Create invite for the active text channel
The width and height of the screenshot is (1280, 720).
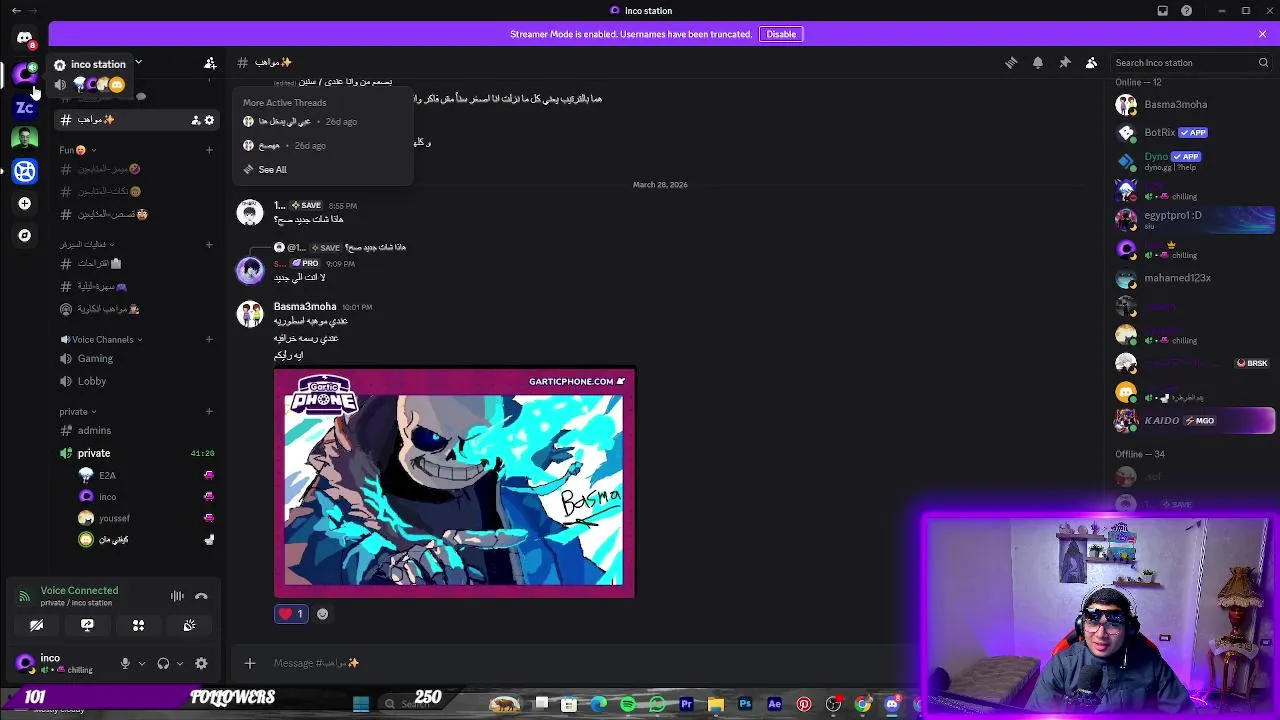(x=195, y=120)
